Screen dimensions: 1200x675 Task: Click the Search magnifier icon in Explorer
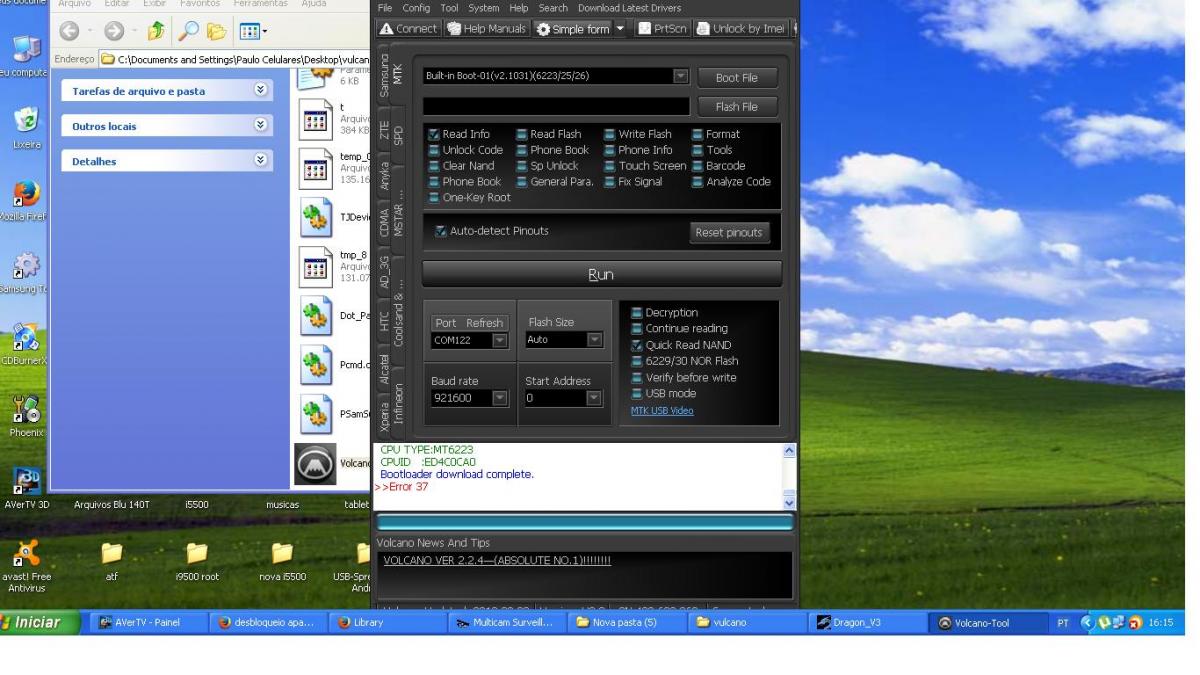(190, 32)
